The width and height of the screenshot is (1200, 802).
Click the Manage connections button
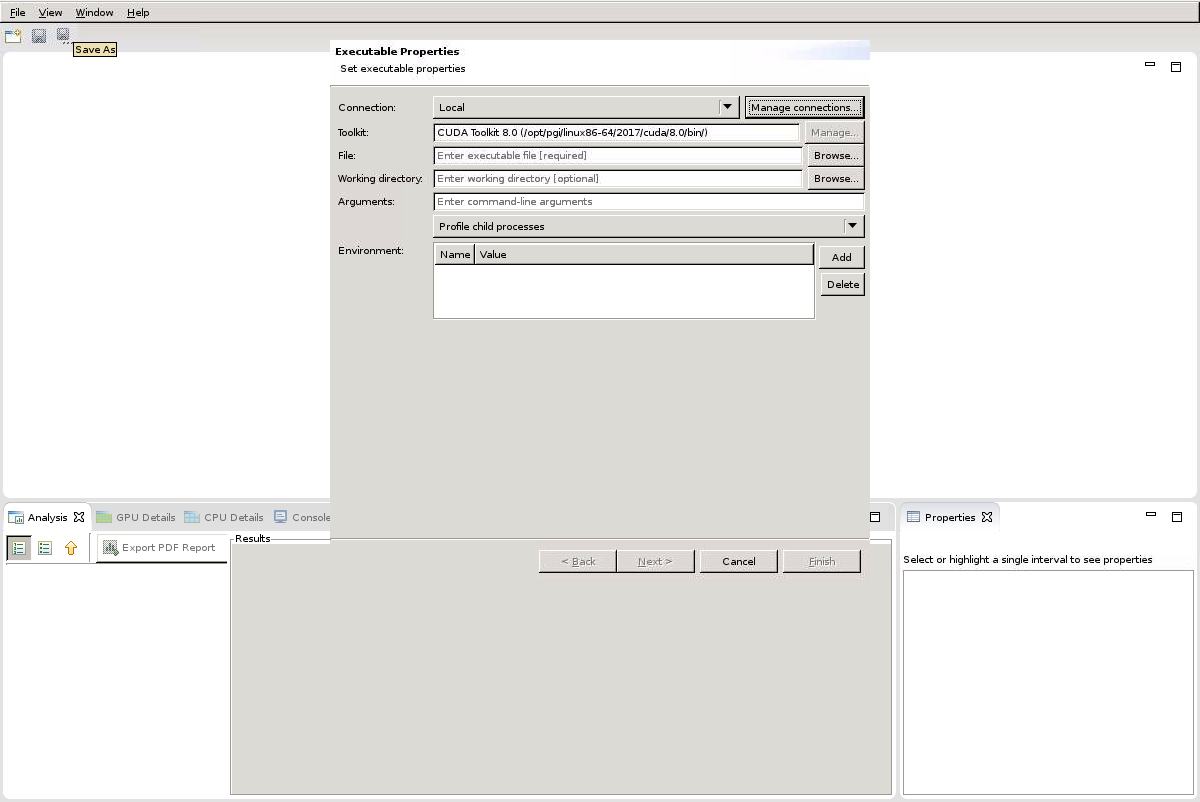pos(804,107)
